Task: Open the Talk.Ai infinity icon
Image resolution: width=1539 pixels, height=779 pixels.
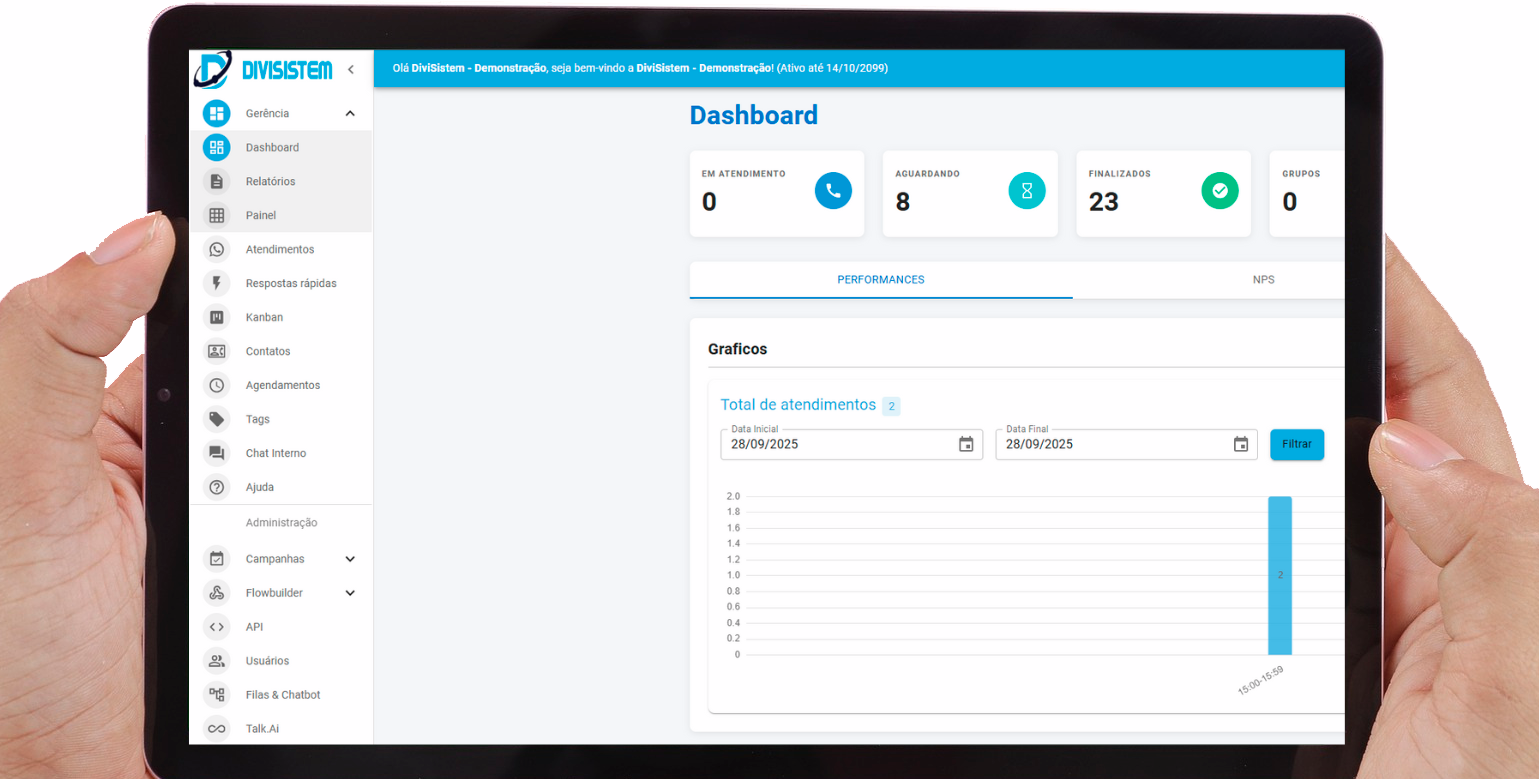Action: coord(216,729)
